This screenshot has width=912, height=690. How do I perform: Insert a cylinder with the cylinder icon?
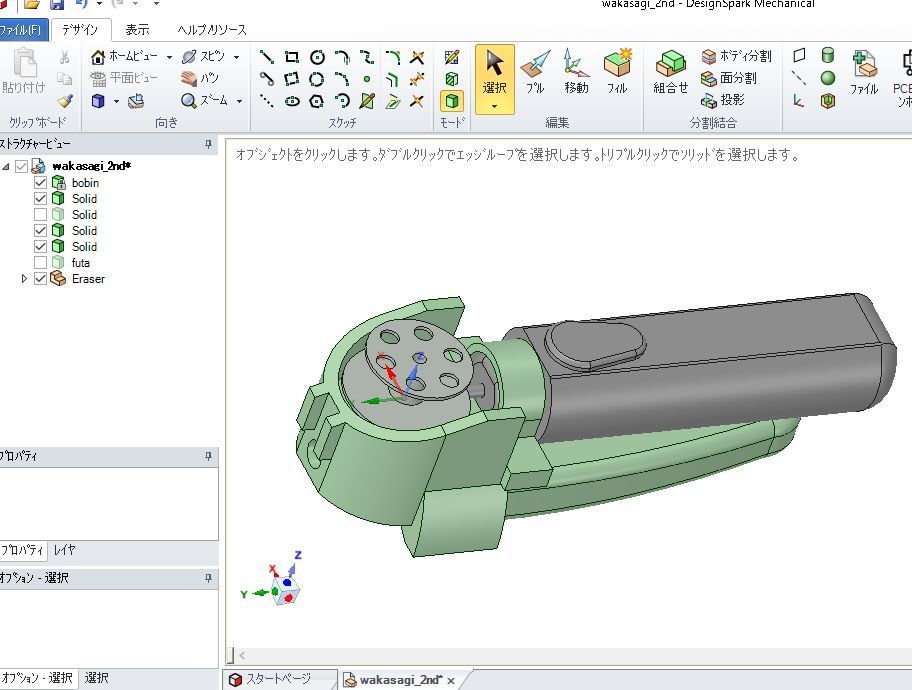[x=827, y=56]
